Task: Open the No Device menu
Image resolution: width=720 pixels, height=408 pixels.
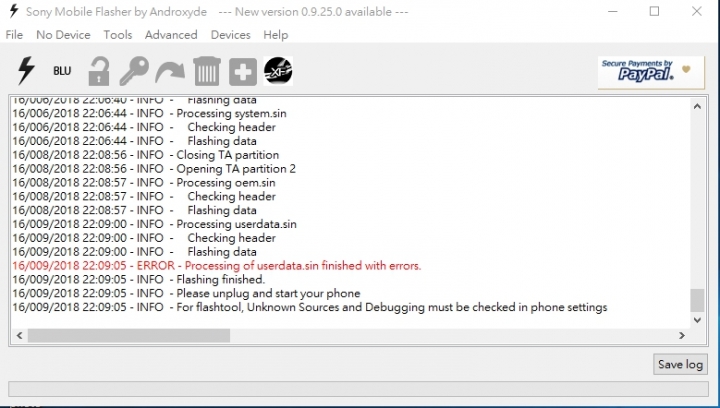Action: (x=63, y=35)
